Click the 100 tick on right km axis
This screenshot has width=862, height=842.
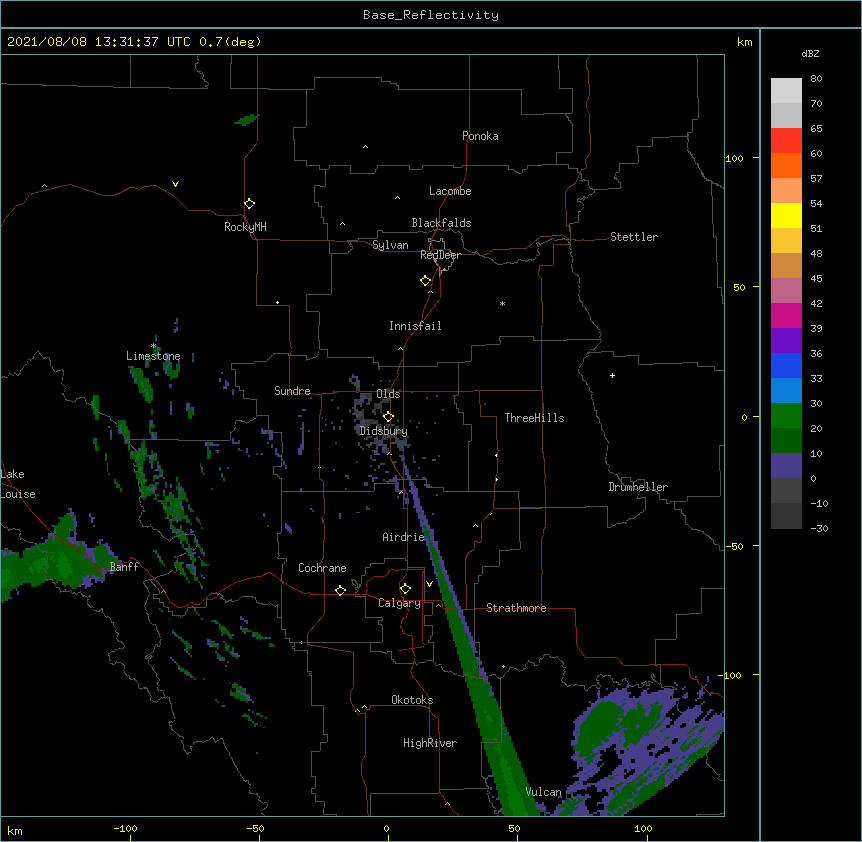pos(734,158)
